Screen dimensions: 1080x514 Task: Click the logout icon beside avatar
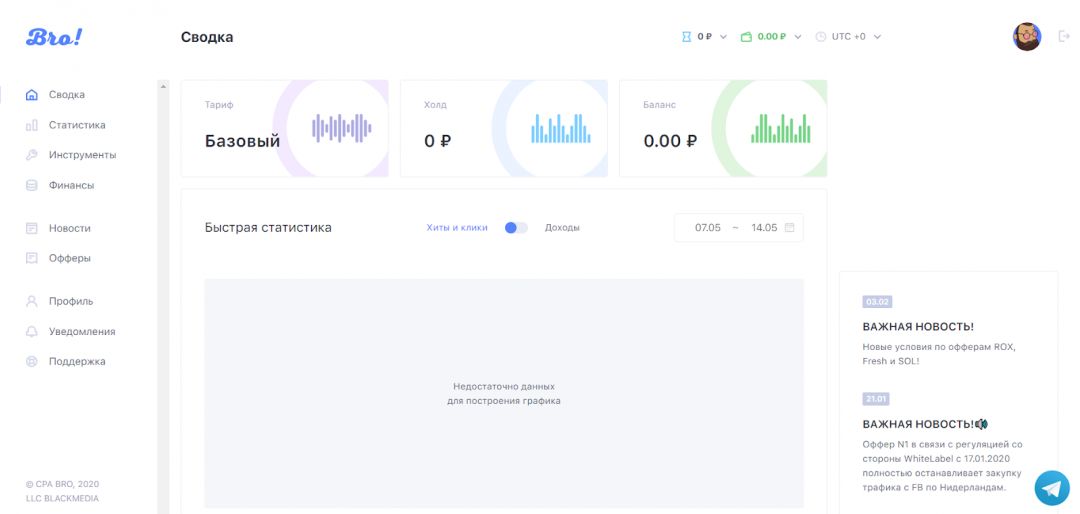coord(1064,36)
